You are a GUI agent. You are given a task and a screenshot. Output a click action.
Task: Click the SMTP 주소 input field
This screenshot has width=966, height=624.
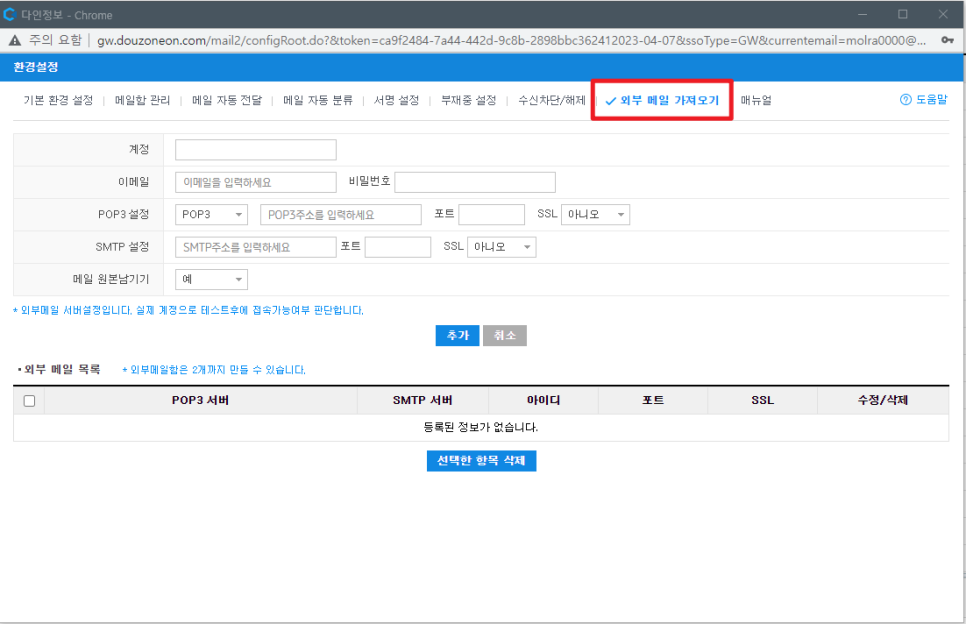coord(256,247)
